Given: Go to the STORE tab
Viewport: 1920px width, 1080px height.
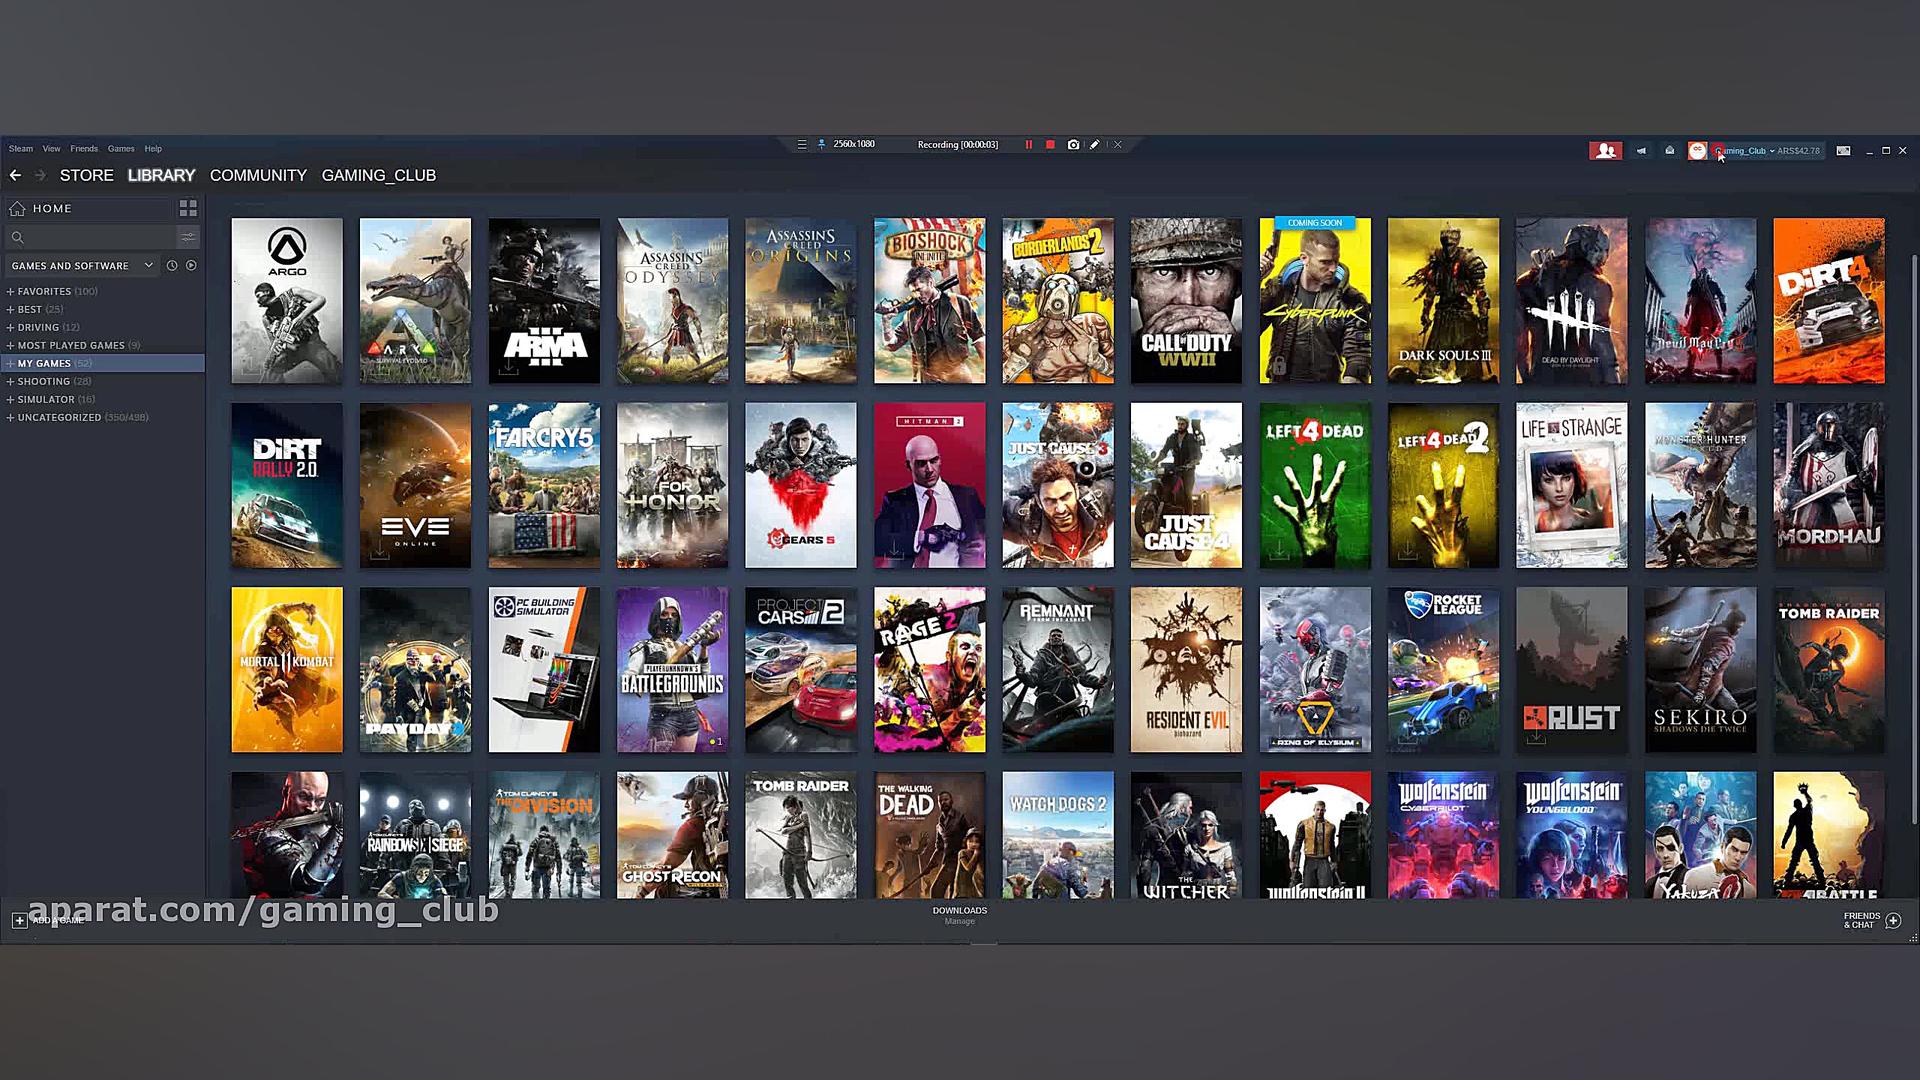Looking at the screenshot, I should click(x=86, y=175).
